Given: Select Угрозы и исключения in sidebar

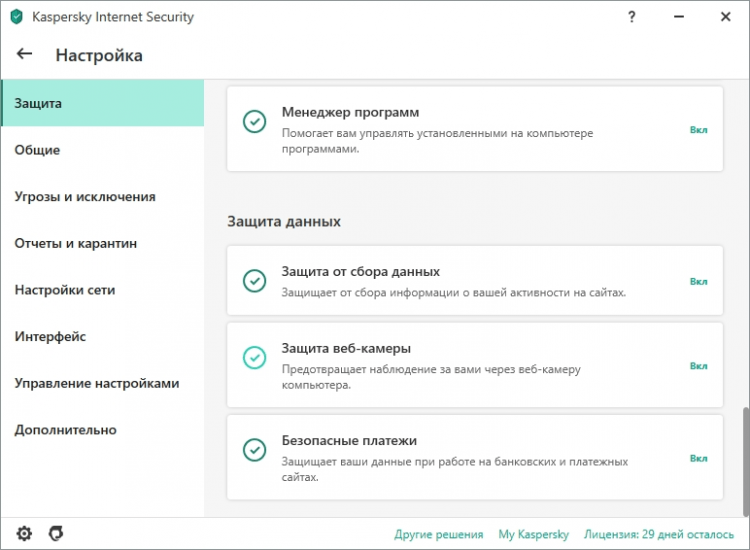Looking at the screenshot, I should (x=85, y=197).
